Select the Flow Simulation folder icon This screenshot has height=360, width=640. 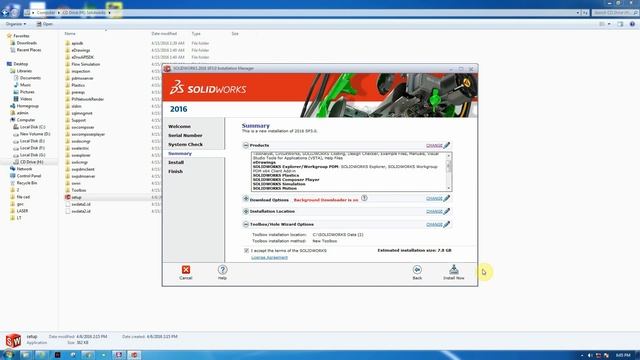pos(68,64)
